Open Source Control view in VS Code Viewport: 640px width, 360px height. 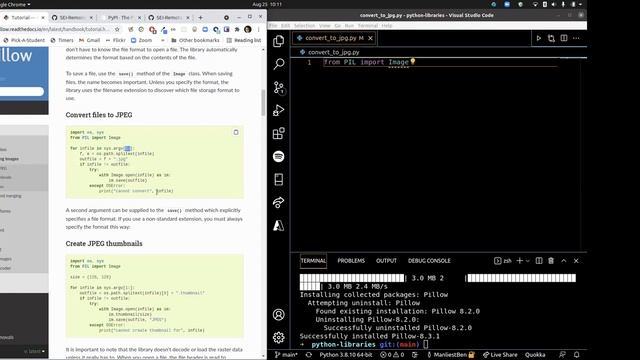click(x=279, y=87)
